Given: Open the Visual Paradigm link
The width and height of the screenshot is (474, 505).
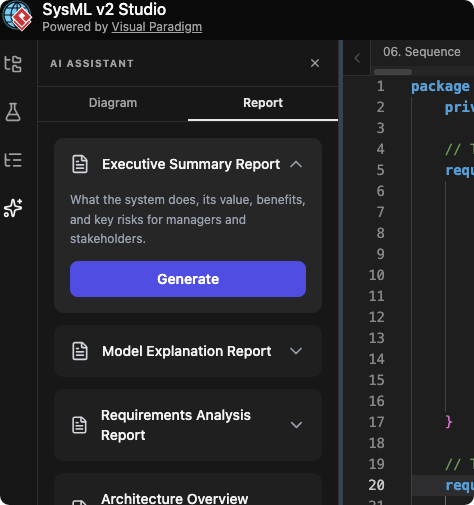Looking at the screenshot, I should pyautogui.click(x=157, y=27).
